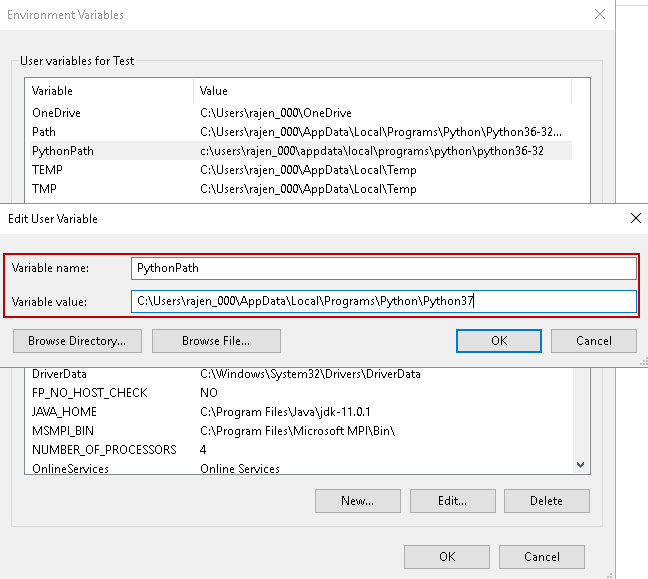Select the NUMBER_OF_PROCESSORS system variable
648x579 pixels.
point(104,450)
